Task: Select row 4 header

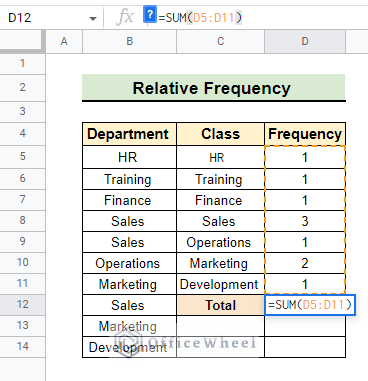Action: point(22,134)
